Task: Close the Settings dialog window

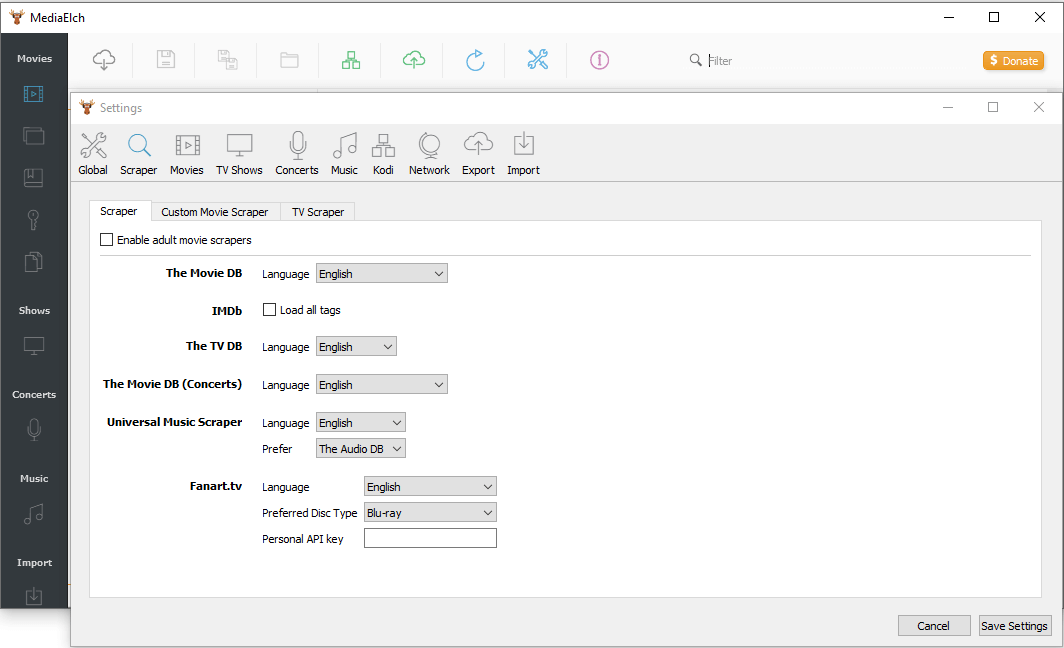Action: click(1038, 107)
